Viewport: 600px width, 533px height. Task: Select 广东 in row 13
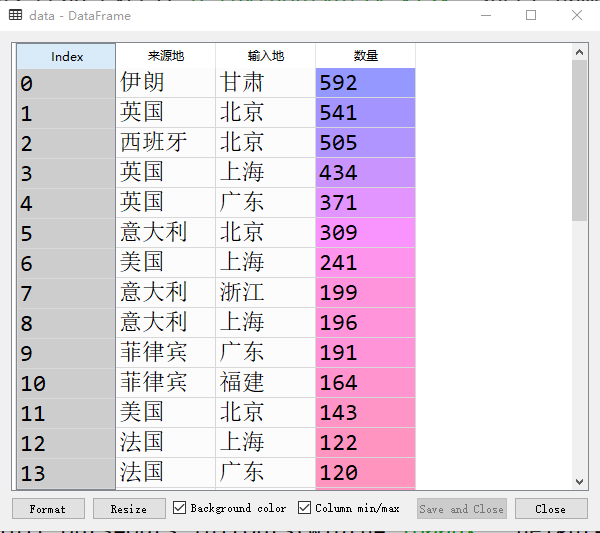click(266, 473)
